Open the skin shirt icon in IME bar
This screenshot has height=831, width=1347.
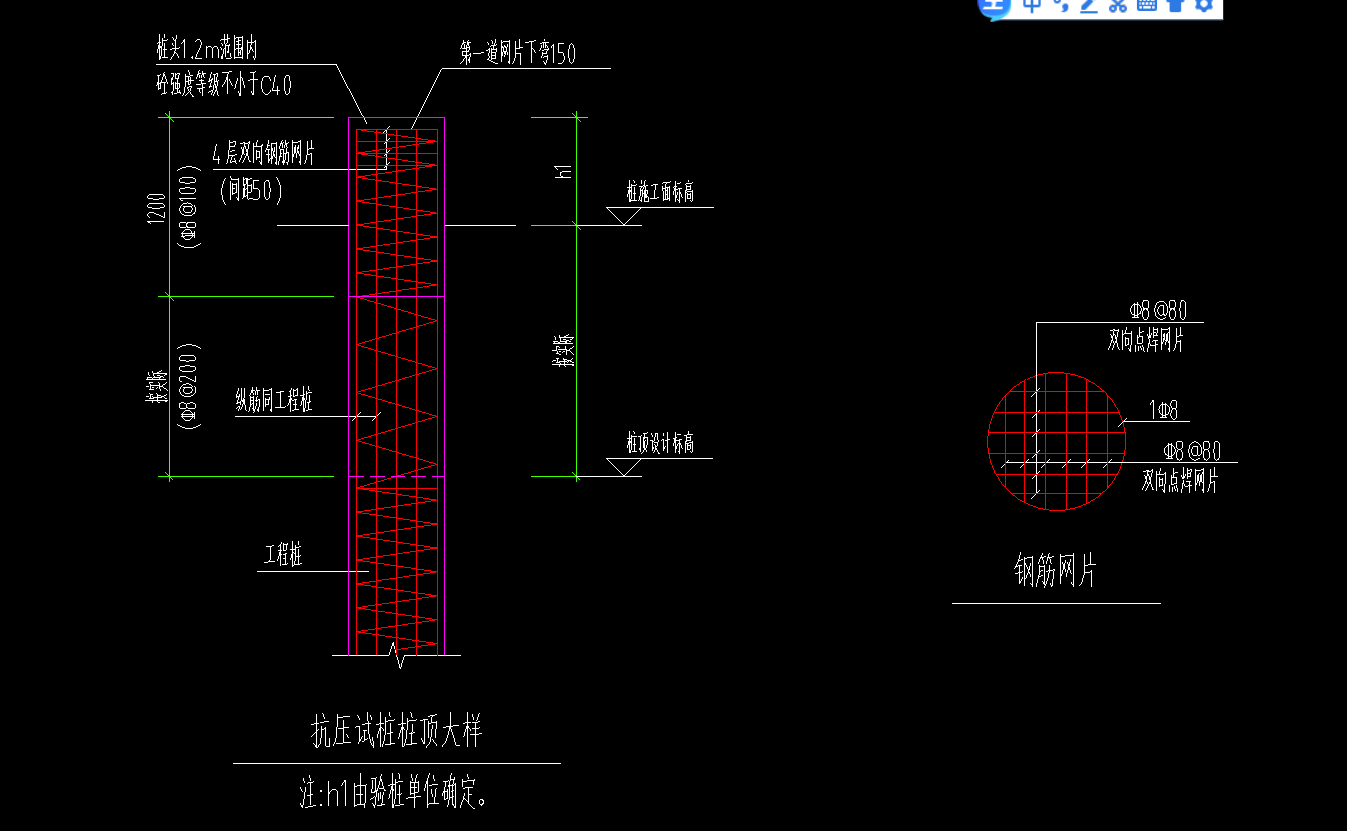pyautogui.click(x=1176, y=5)
